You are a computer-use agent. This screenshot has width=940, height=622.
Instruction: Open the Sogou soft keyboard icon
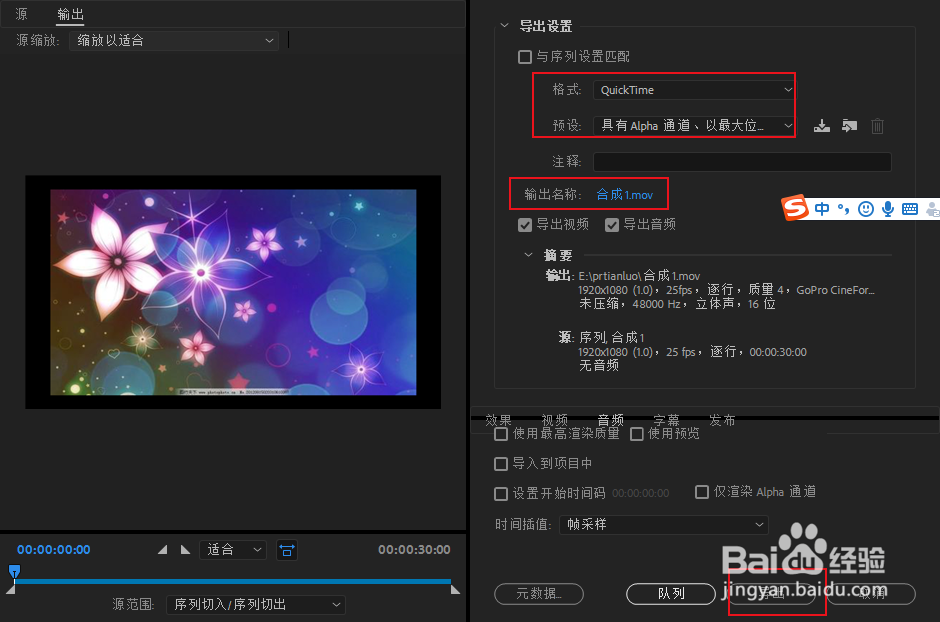pos(909,209)
